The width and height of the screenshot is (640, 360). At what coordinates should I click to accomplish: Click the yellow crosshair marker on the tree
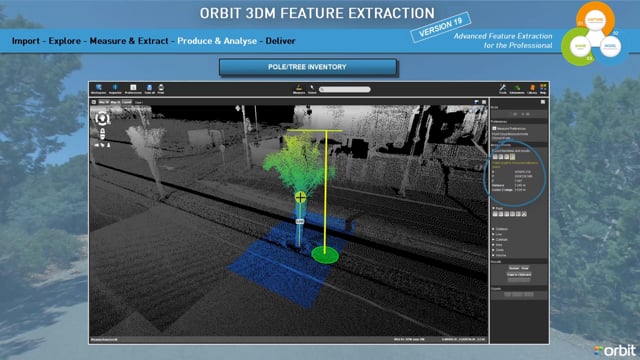coord(300,198)
